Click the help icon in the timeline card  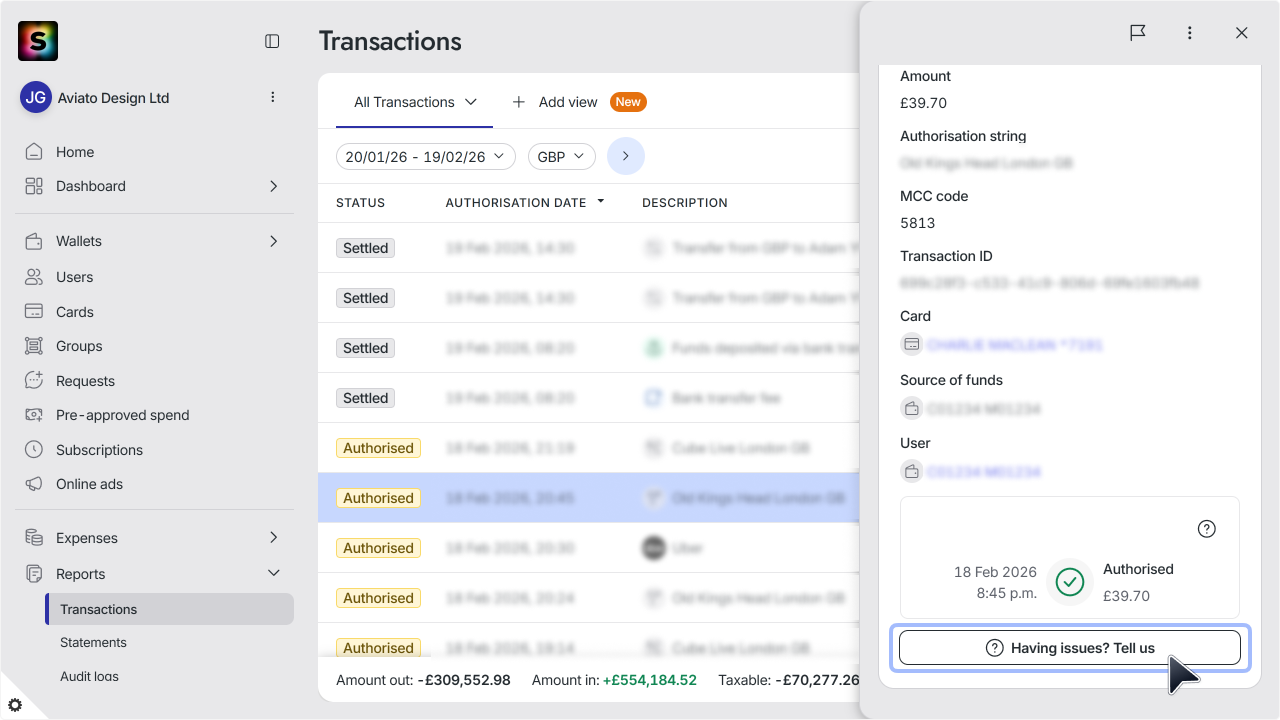(x=1207, y=529)
